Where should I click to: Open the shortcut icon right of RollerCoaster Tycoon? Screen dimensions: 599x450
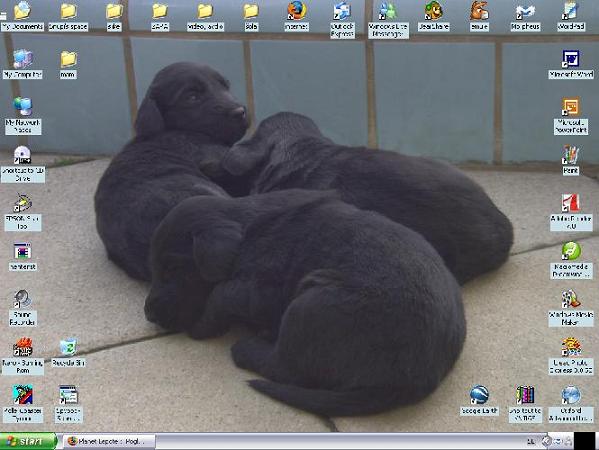coord(68,404)
